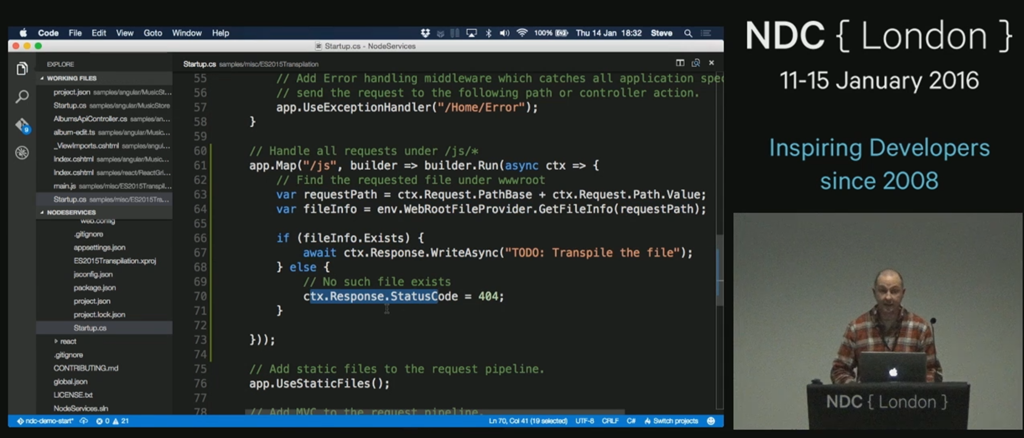
Task: Open the Explorer view in activity bar
Action: click(x=22, y=69)
